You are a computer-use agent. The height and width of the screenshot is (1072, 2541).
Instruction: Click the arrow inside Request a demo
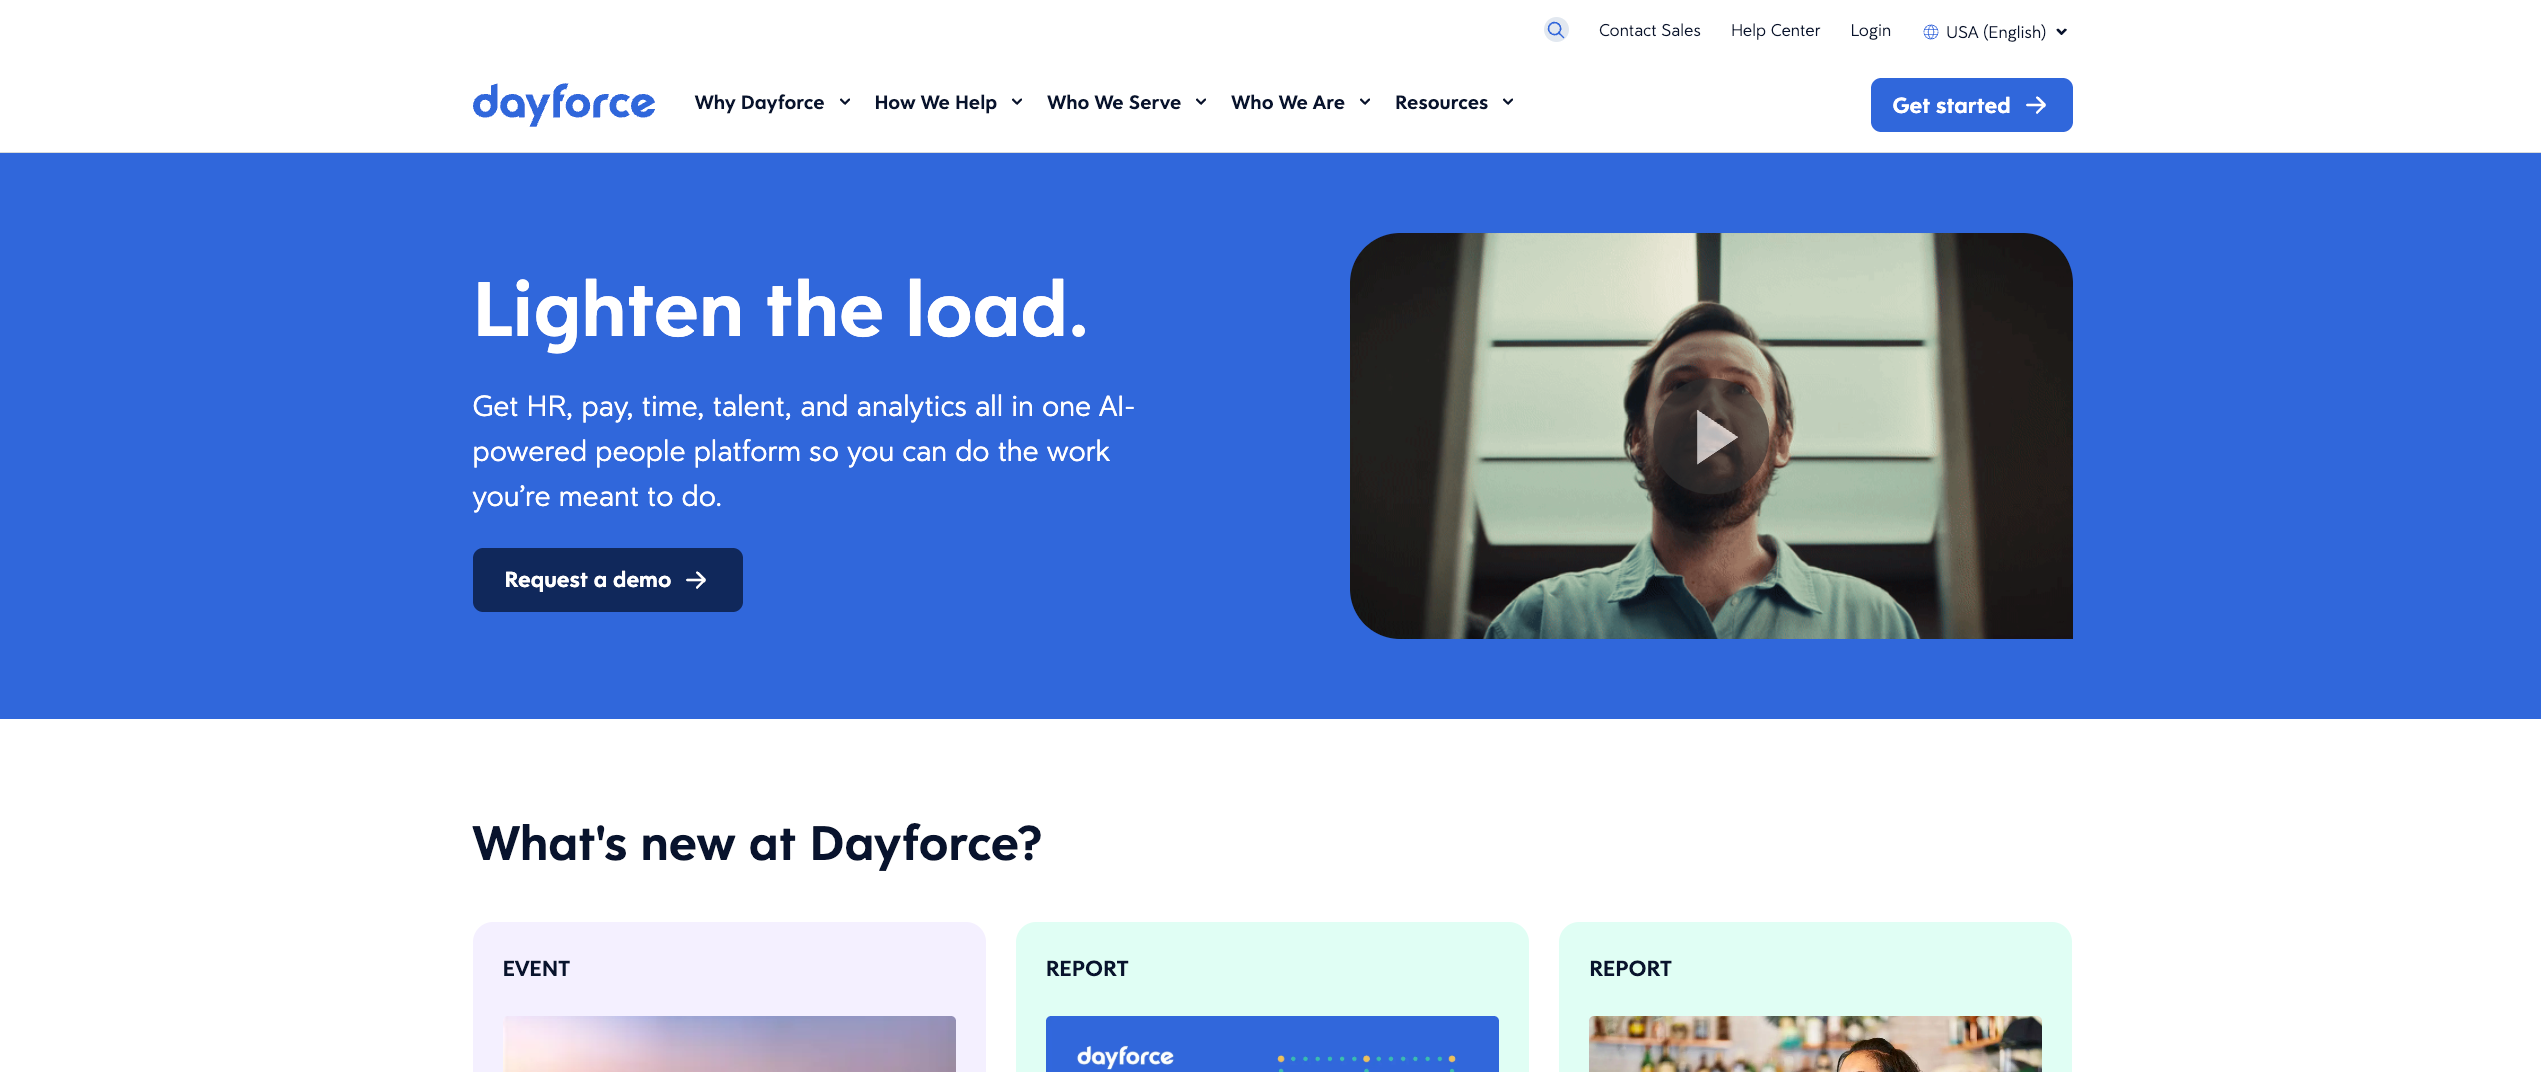click(696, 580)
